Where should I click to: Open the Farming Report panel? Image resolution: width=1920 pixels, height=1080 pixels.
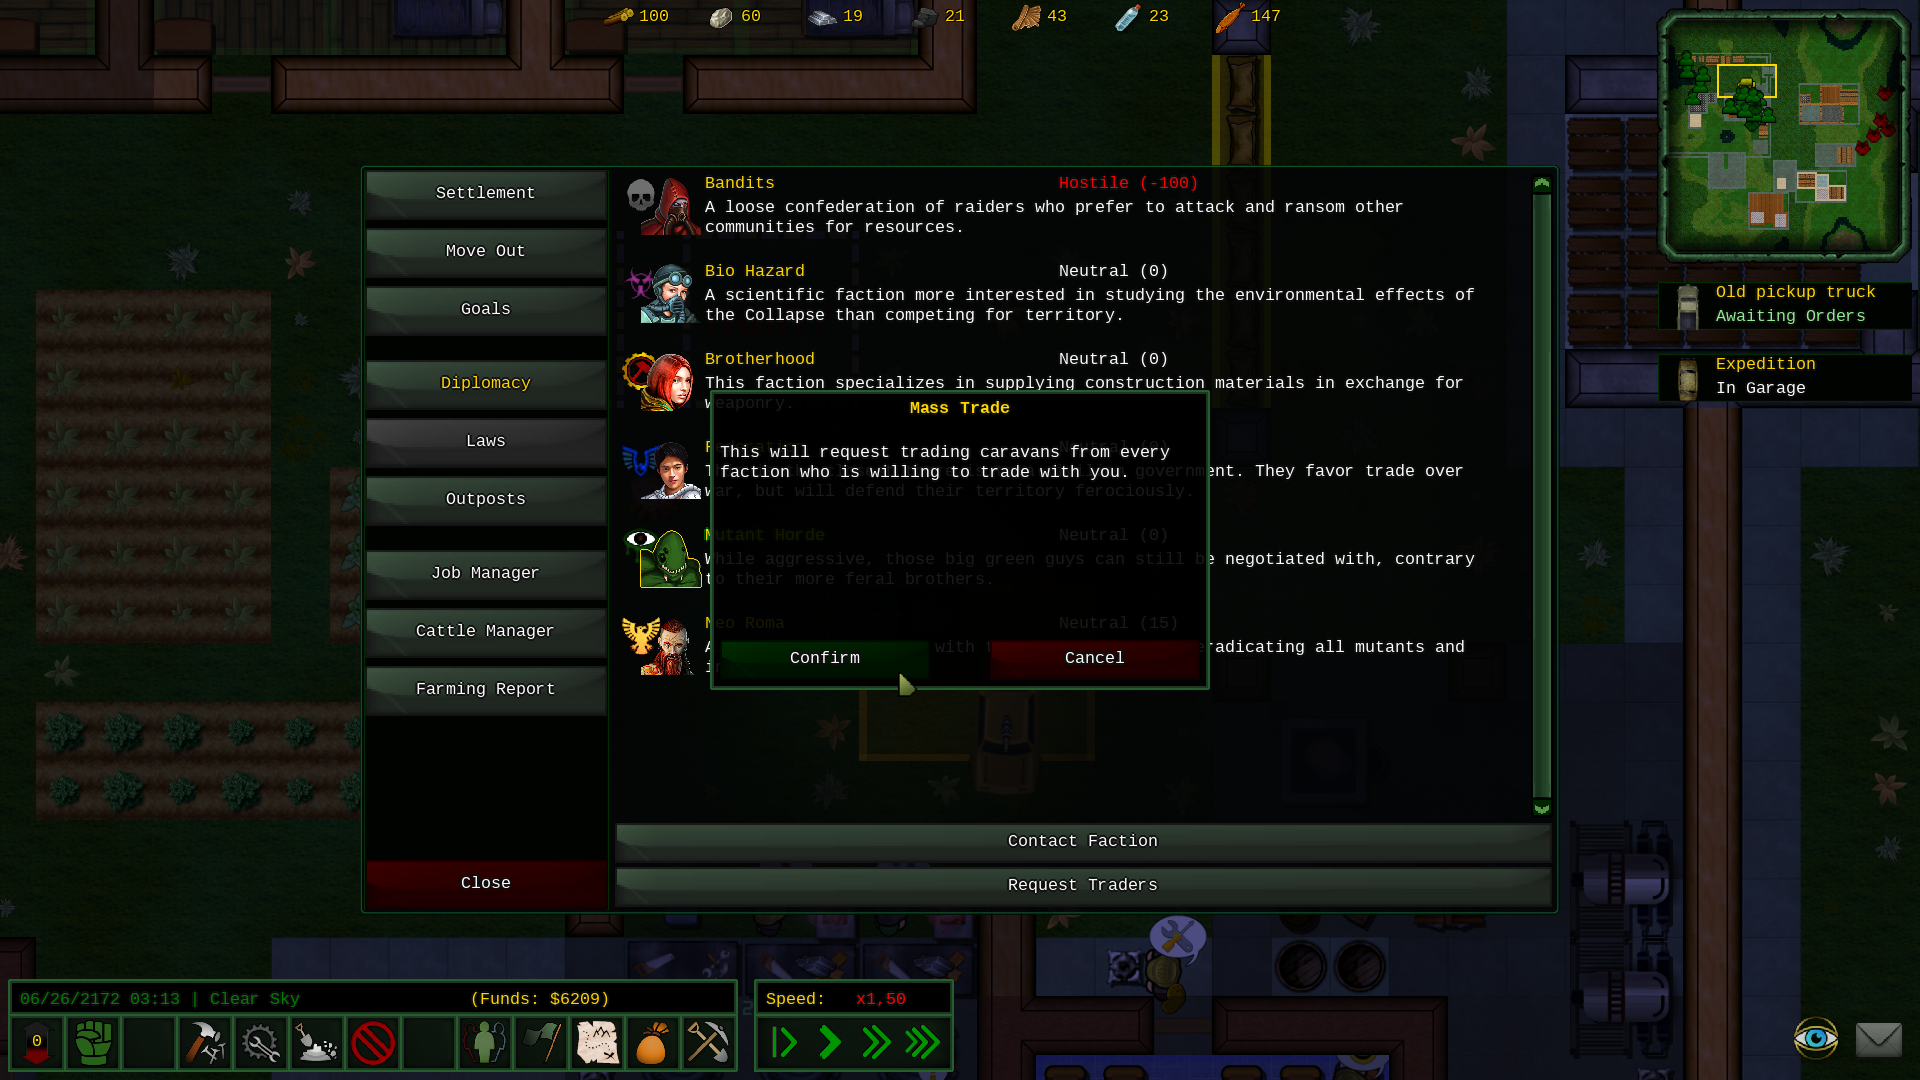pyautogui.click(x=485, y=687)
